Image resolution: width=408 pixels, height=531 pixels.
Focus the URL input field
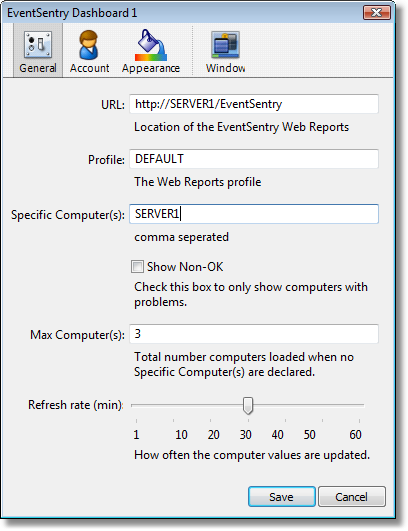click(x=254, y=104)
